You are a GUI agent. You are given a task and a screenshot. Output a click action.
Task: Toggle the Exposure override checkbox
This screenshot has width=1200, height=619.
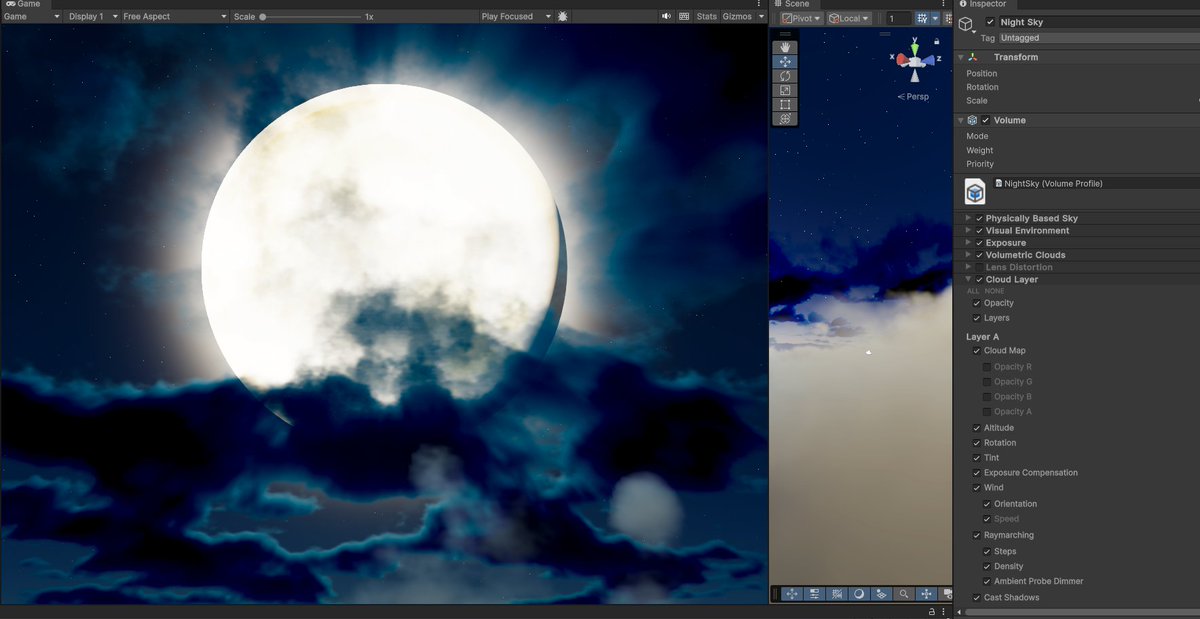coord(980,243)
